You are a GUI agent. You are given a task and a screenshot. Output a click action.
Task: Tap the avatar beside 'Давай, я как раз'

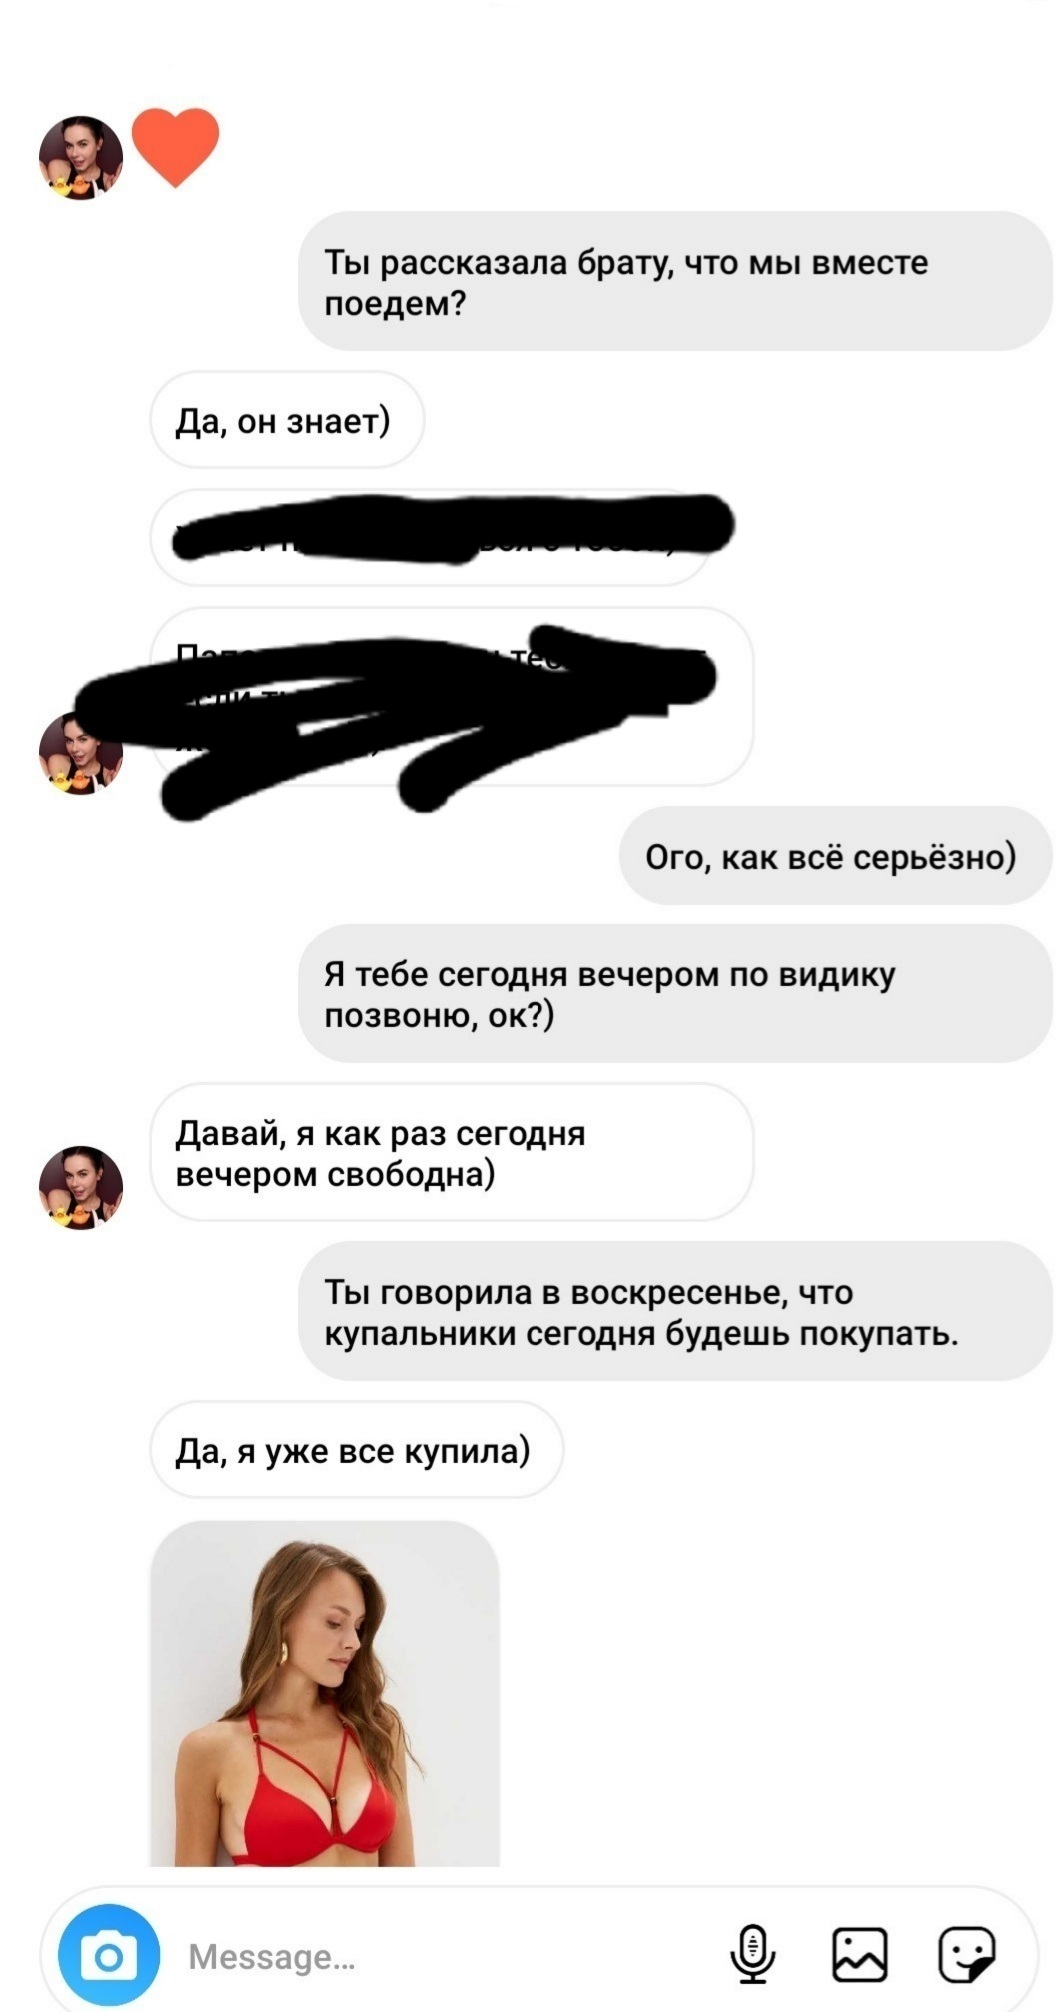[x=81, y=1187]
